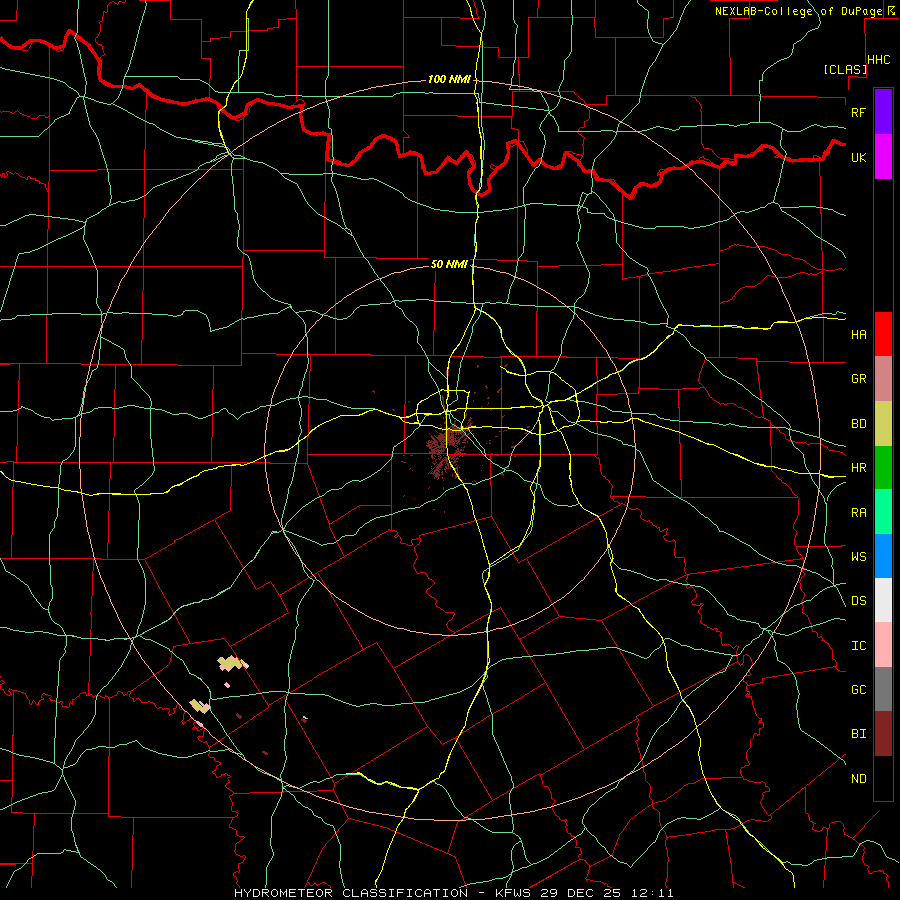Click the GR legend label
Screen dimensions: 900x900
858,379
